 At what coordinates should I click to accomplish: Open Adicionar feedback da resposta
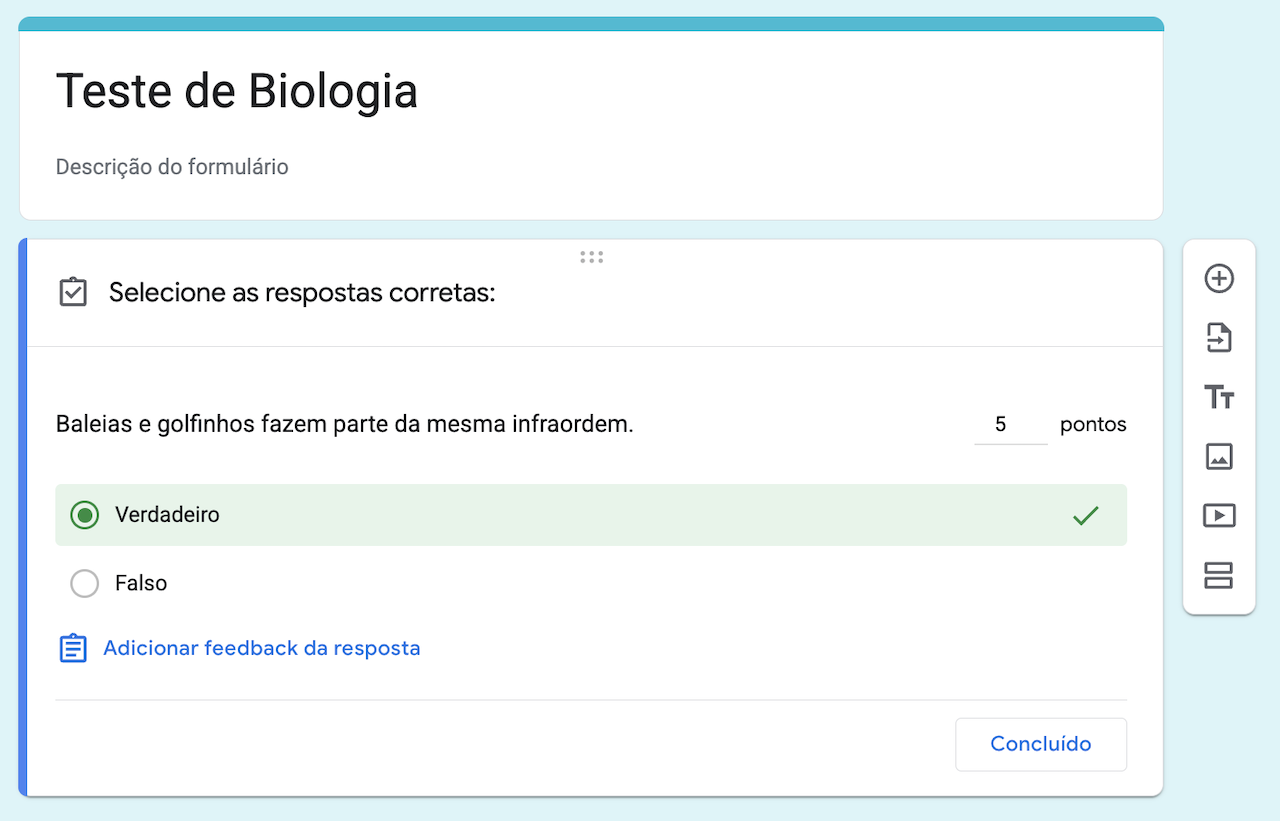[262, 647]
